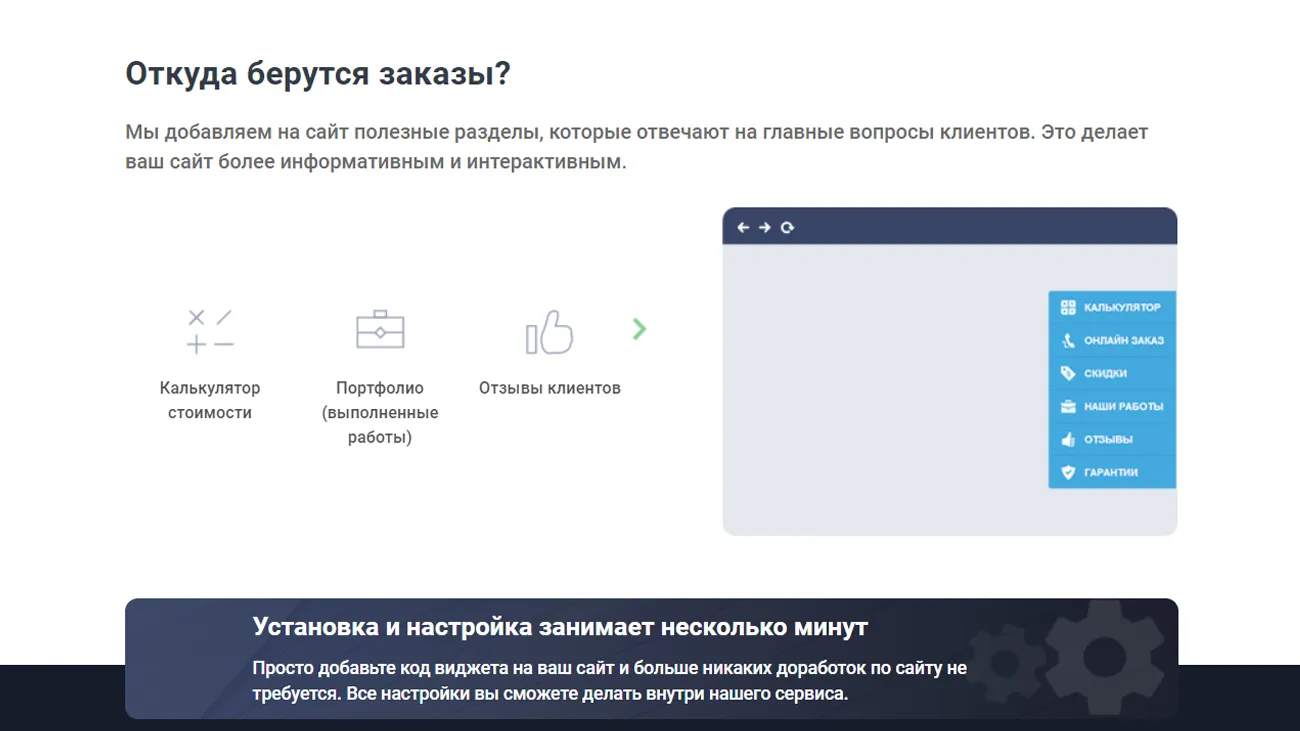1300x731 pixels.
Task: Click the thumbs-up reviews icon
Action: pos(549,331)
